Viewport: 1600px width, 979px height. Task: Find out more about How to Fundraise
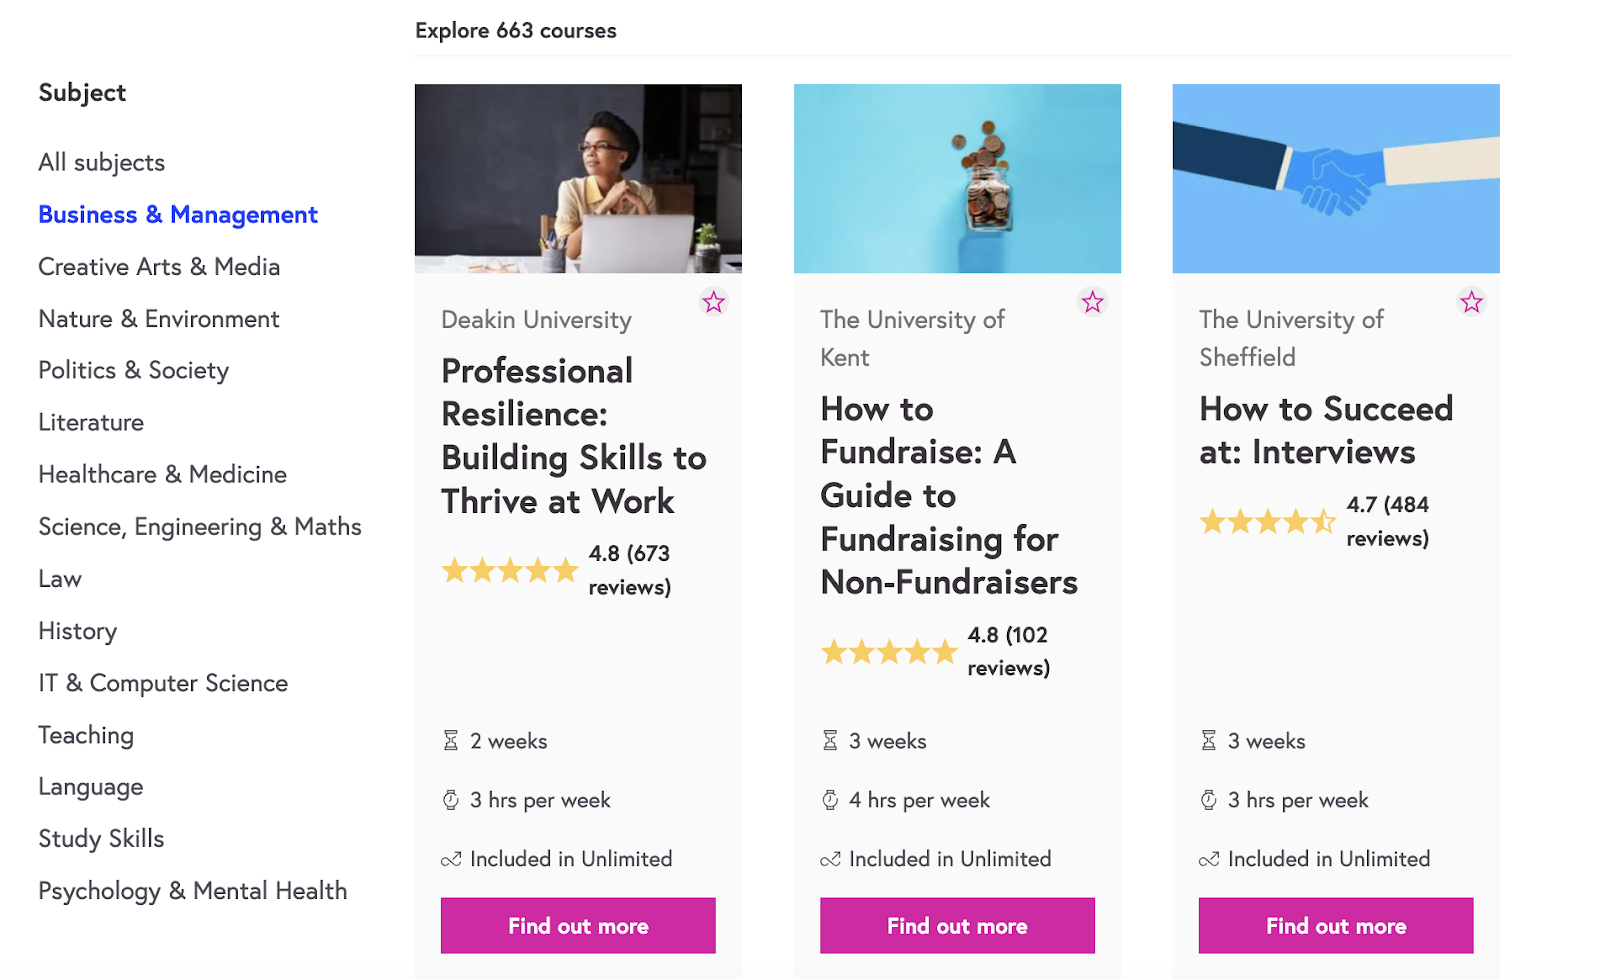click(x=957, y=926)
